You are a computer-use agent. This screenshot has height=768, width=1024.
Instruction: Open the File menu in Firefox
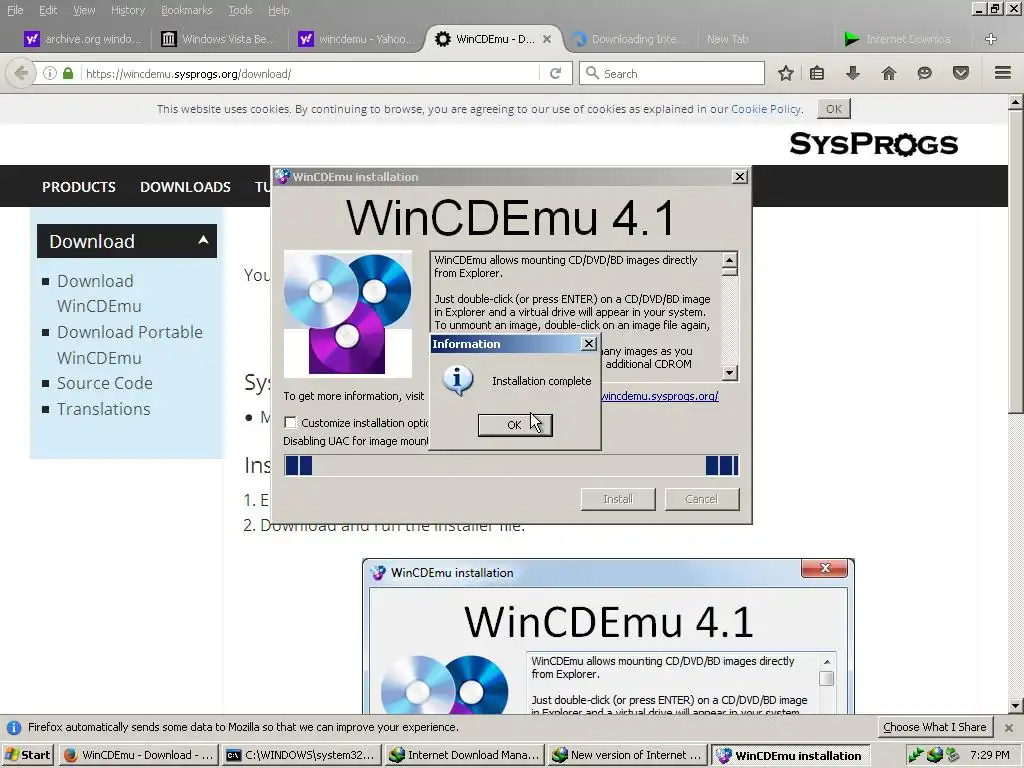[x=15, y=10]
